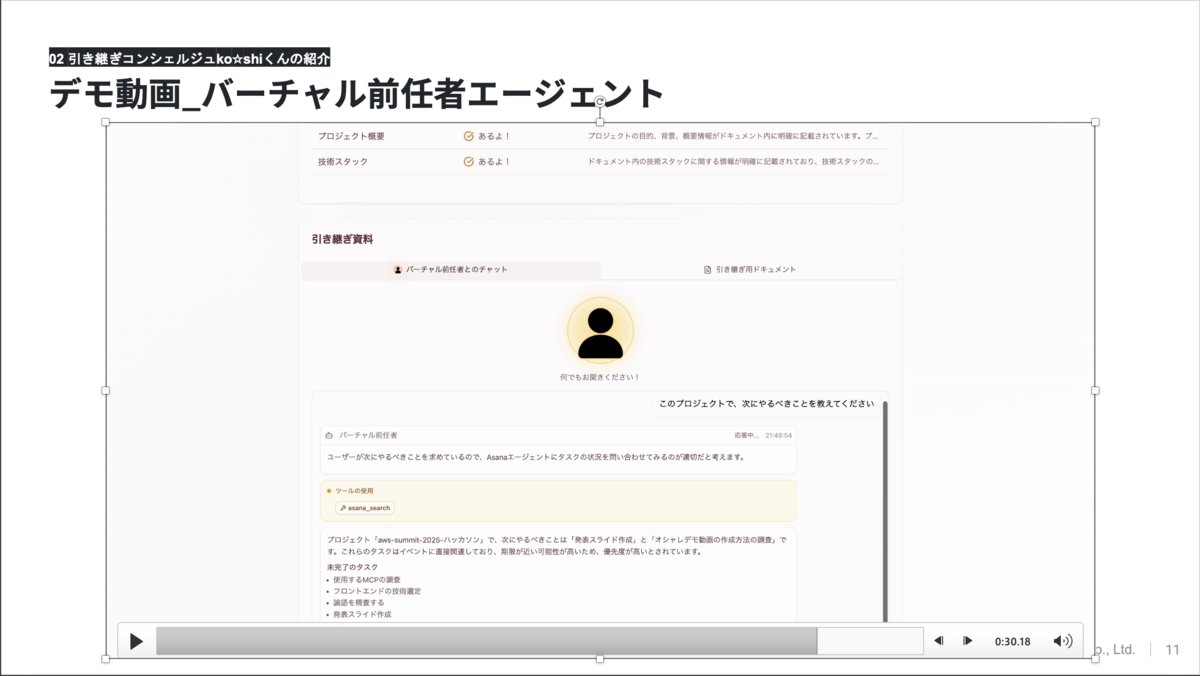This screenshot has width=1200, height=676.
Task: Click the section label 02 引き継ぎコンシェルジュ
Action: (190, 58)
